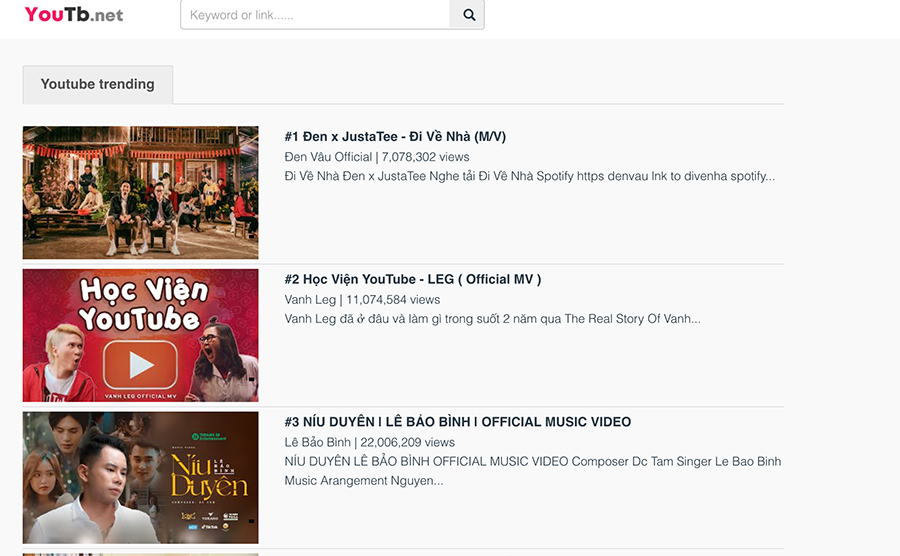This screenshot has height=556, width=900.
Task: Click the play icon on Học Viện YouTube thumbnail
Action: tap(141, 364)
